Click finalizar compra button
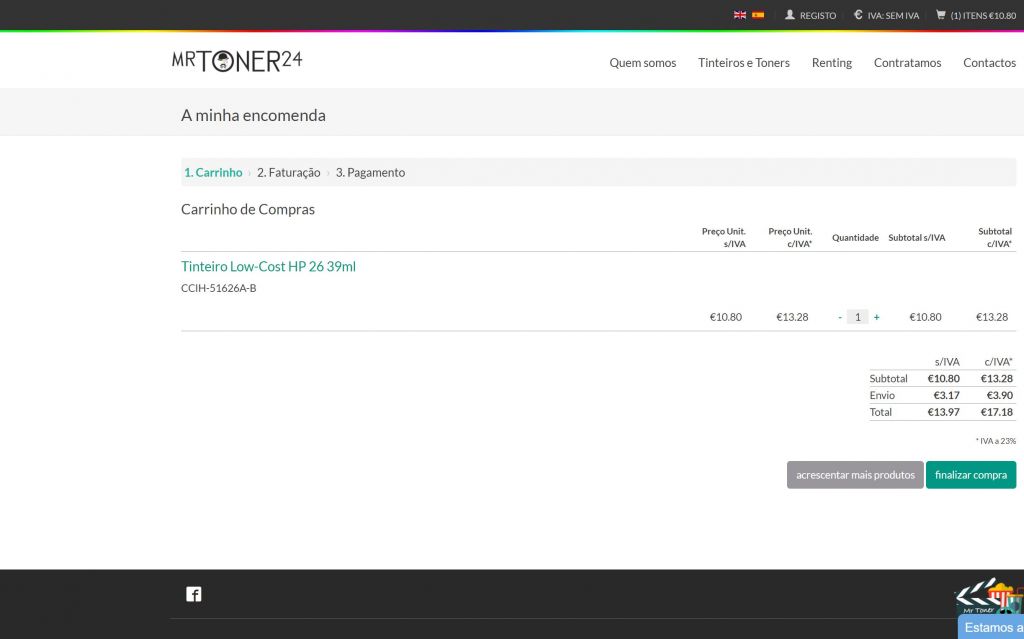1024x639 pixels. (970, 475)
